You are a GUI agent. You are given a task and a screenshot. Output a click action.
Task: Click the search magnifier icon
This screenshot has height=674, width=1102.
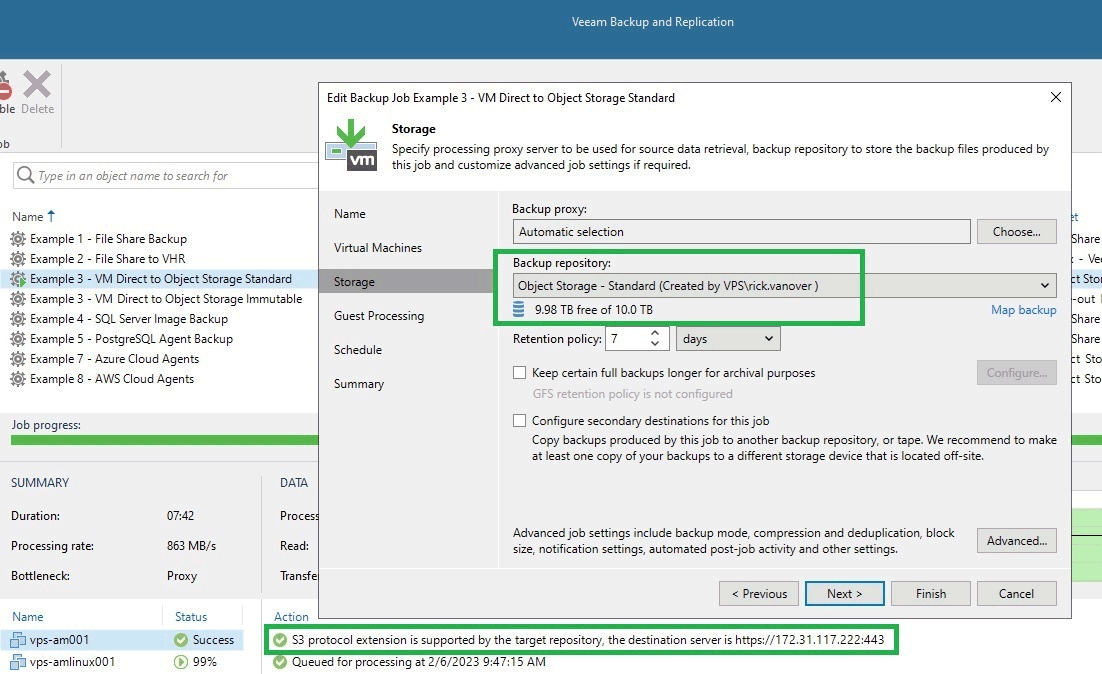click(x=25, y=176)
